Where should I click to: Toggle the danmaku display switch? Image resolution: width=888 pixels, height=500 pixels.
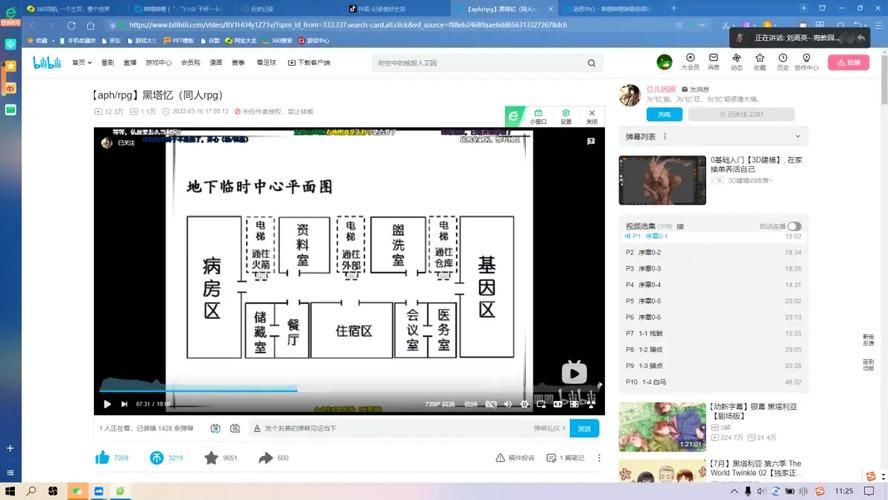pos(215,429)
